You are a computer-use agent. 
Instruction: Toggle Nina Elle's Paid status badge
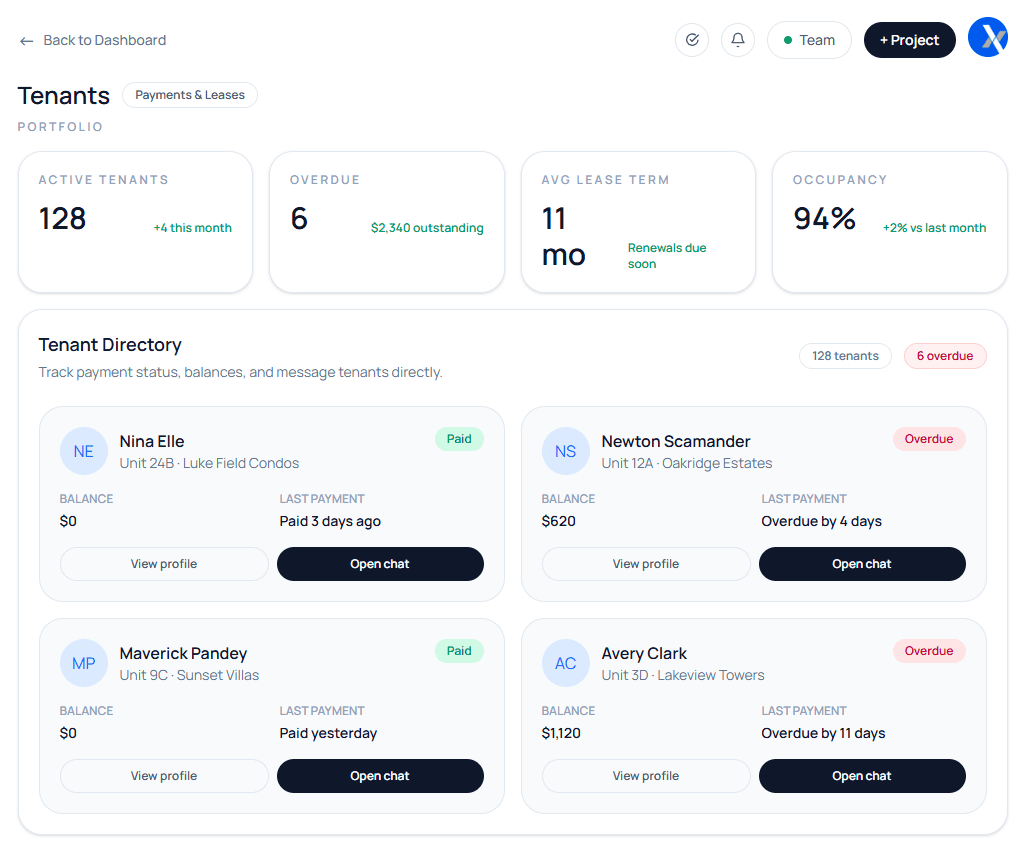459,439
